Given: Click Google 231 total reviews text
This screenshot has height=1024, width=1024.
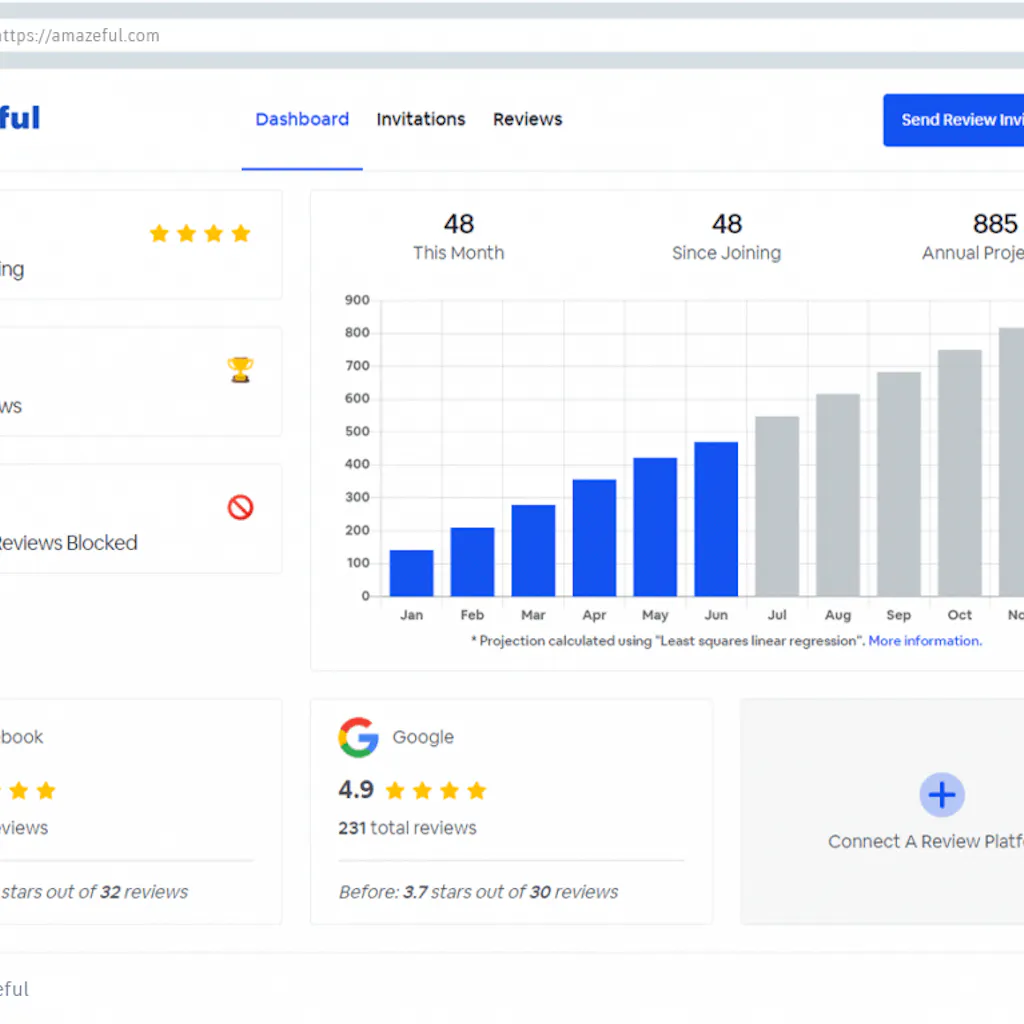Looking at the screenshot, I should tap(407, 828).
